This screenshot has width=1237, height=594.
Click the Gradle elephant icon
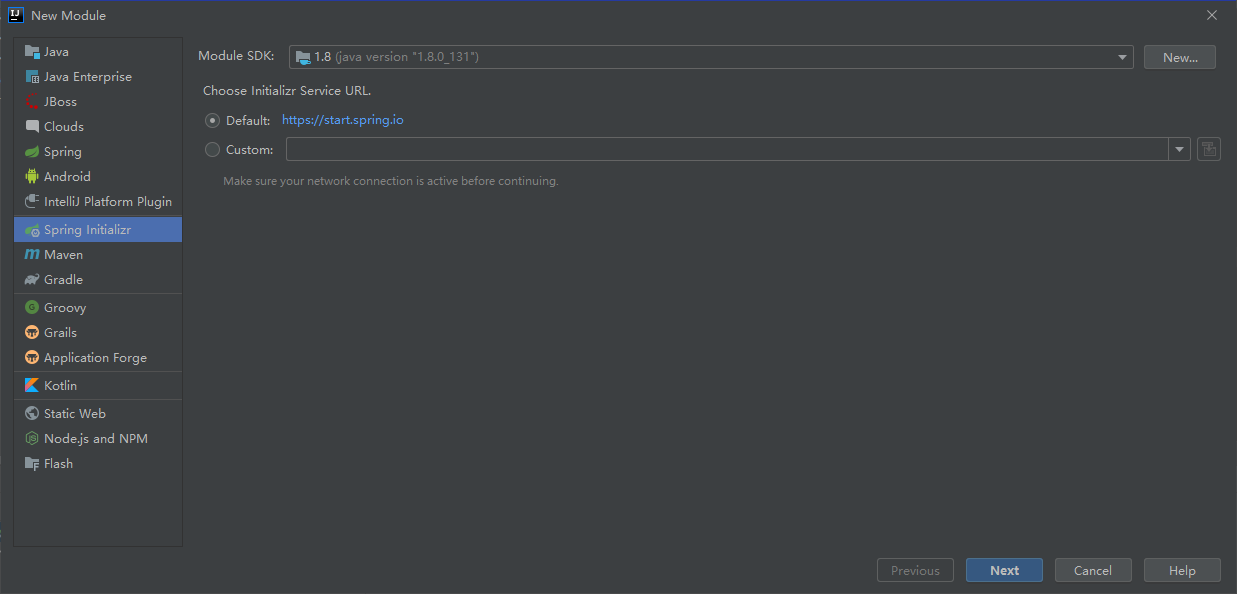click(32, 280)
